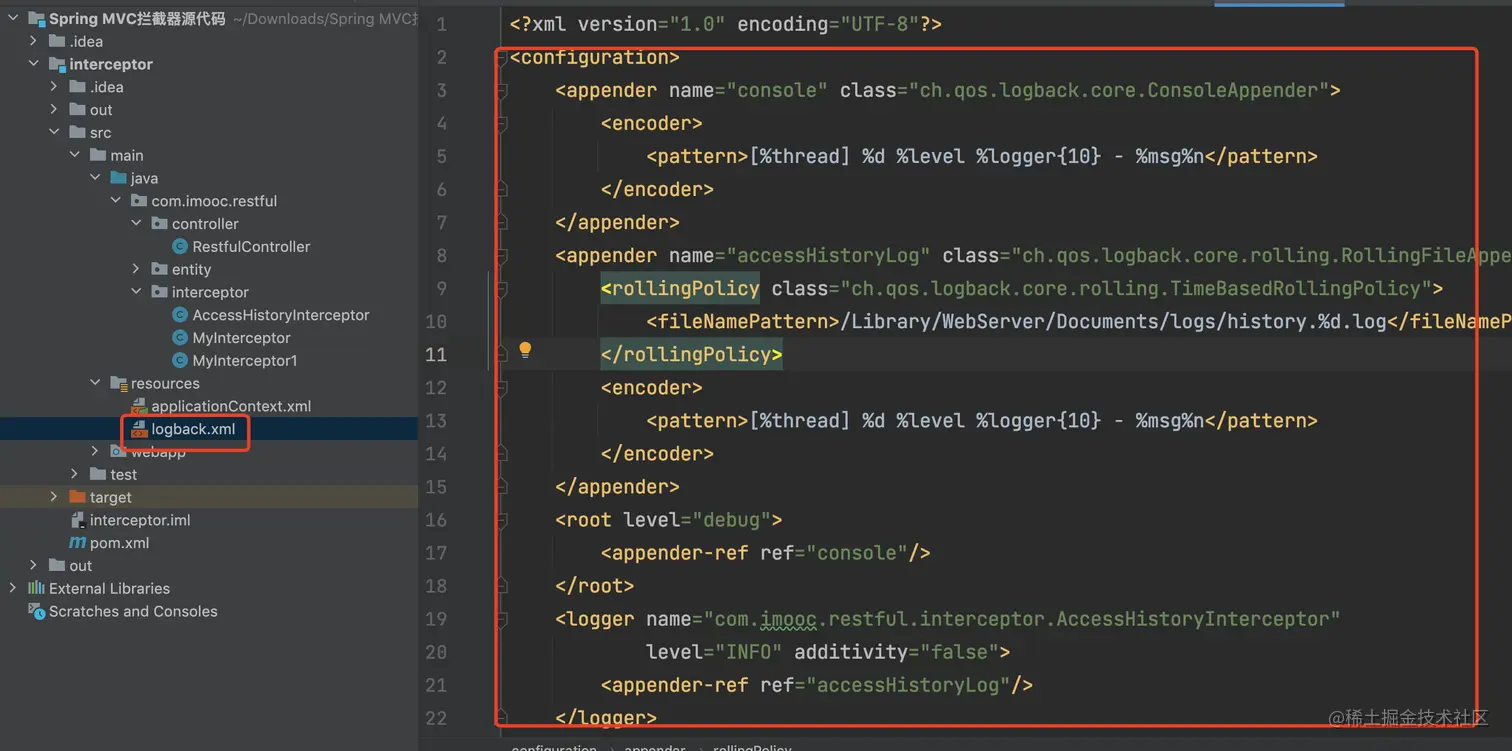Click the java source folder icon
1512x751 pixels.
click(x=118, y=178)
